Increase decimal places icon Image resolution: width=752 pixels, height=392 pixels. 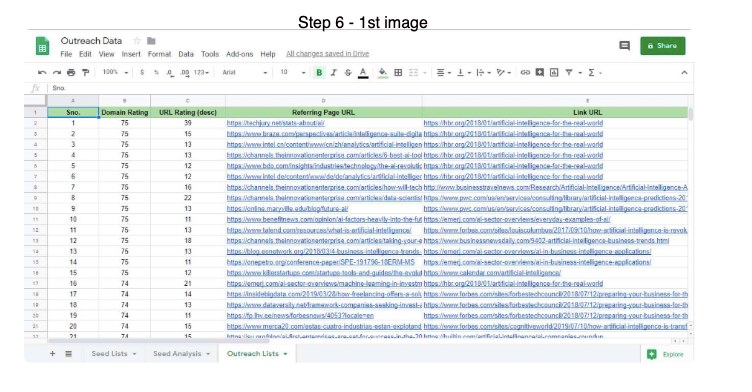pos(185,72)
